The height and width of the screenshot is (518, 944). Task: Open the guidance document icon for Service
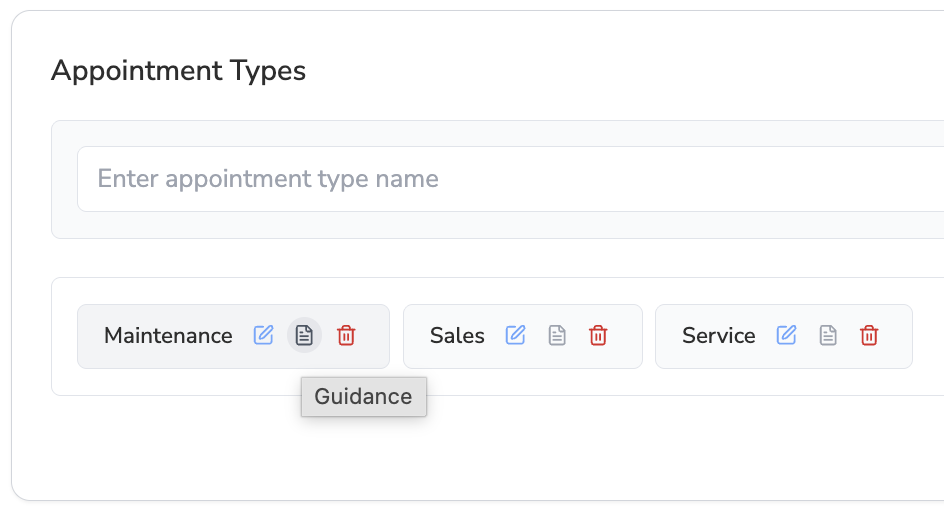(x=828, y=335)
